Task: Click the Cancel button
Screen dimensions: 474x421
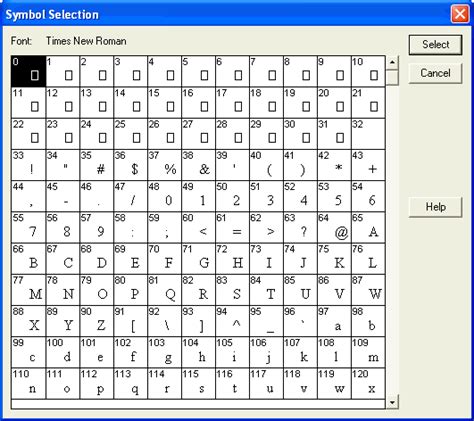Action: pyautogui.click(x=435, y=73)
